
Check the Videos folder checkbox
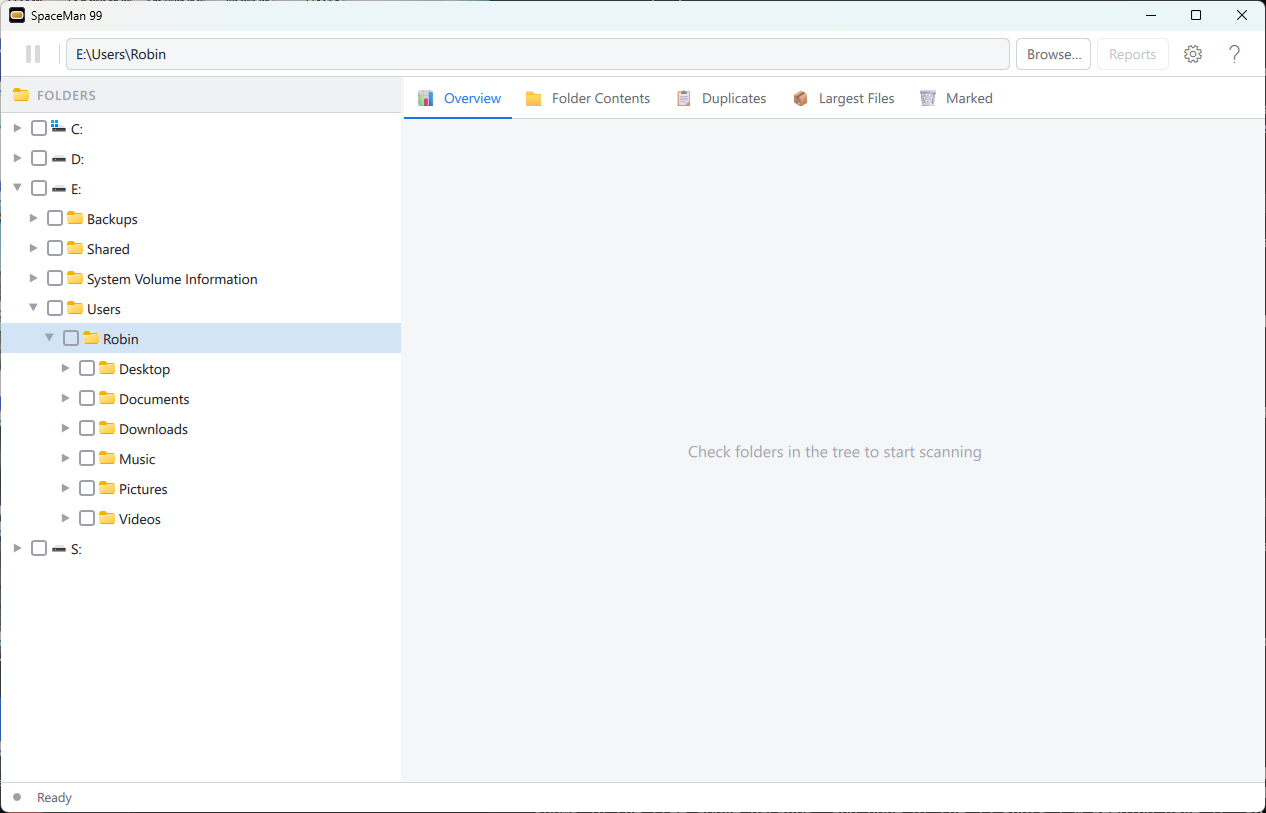pos(87,518)
